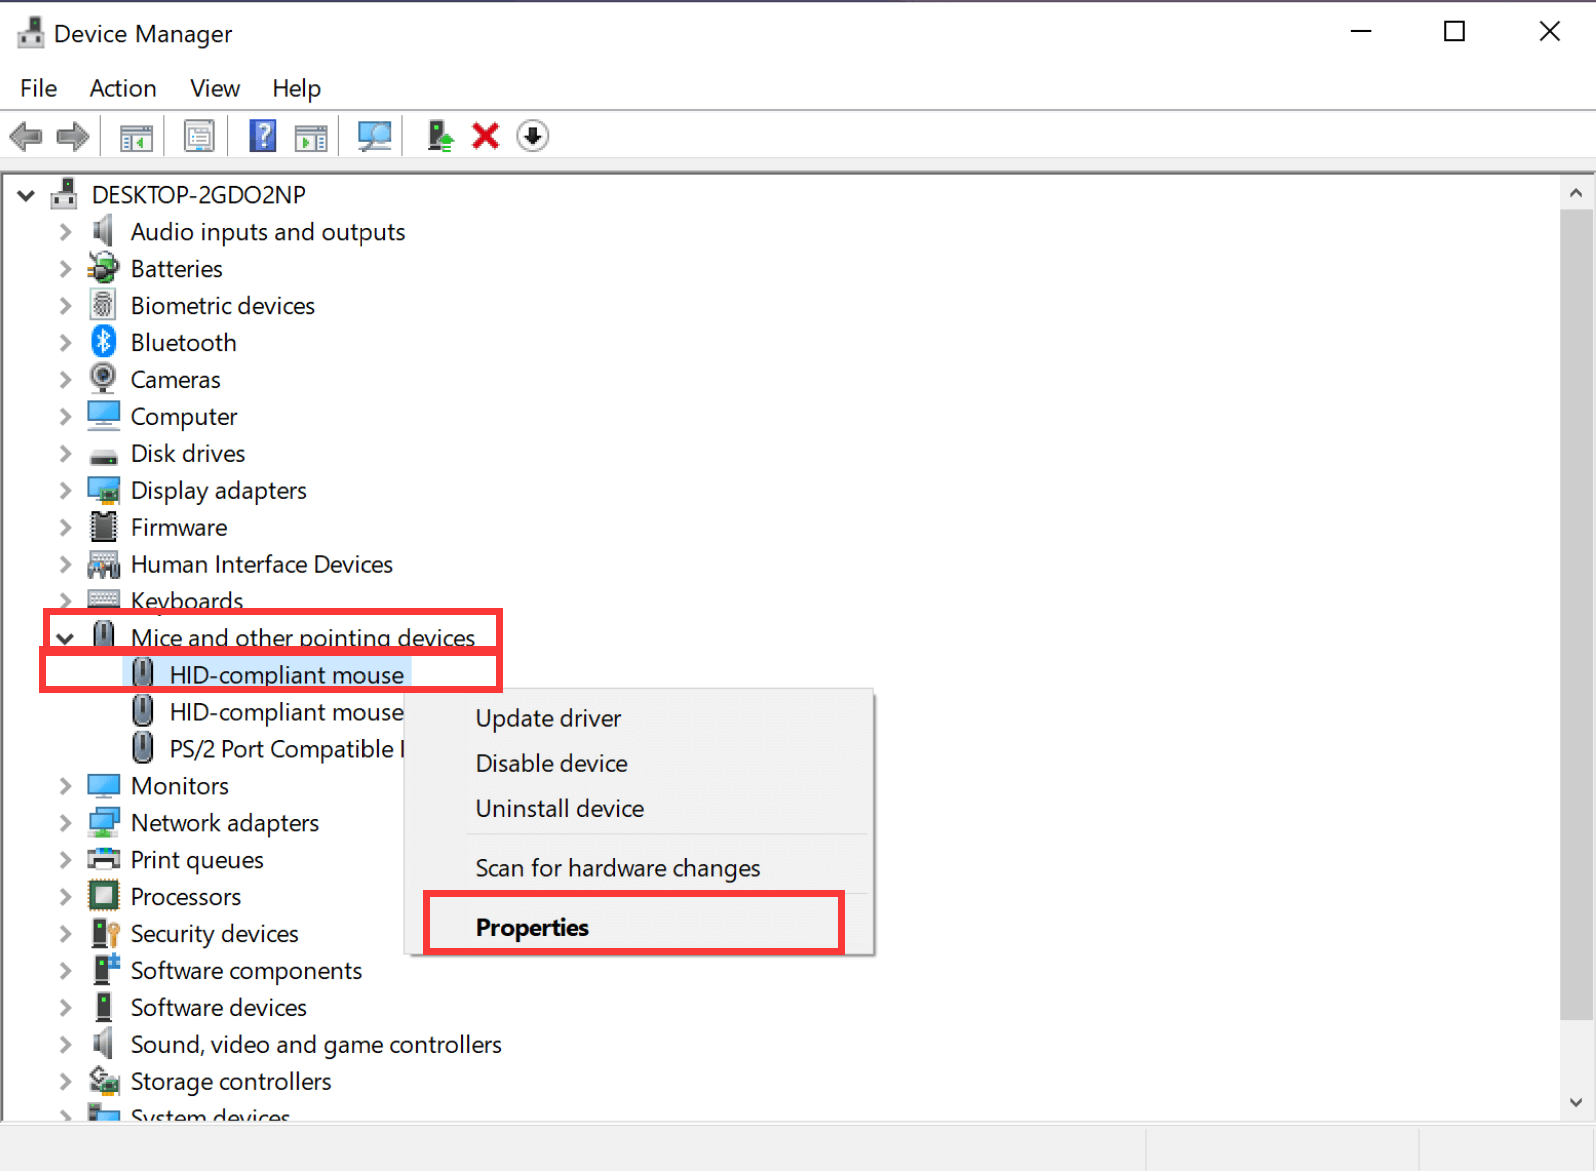Open the Action menu
Screen dimensions: 1596x1171
click(x=123, y=88)
